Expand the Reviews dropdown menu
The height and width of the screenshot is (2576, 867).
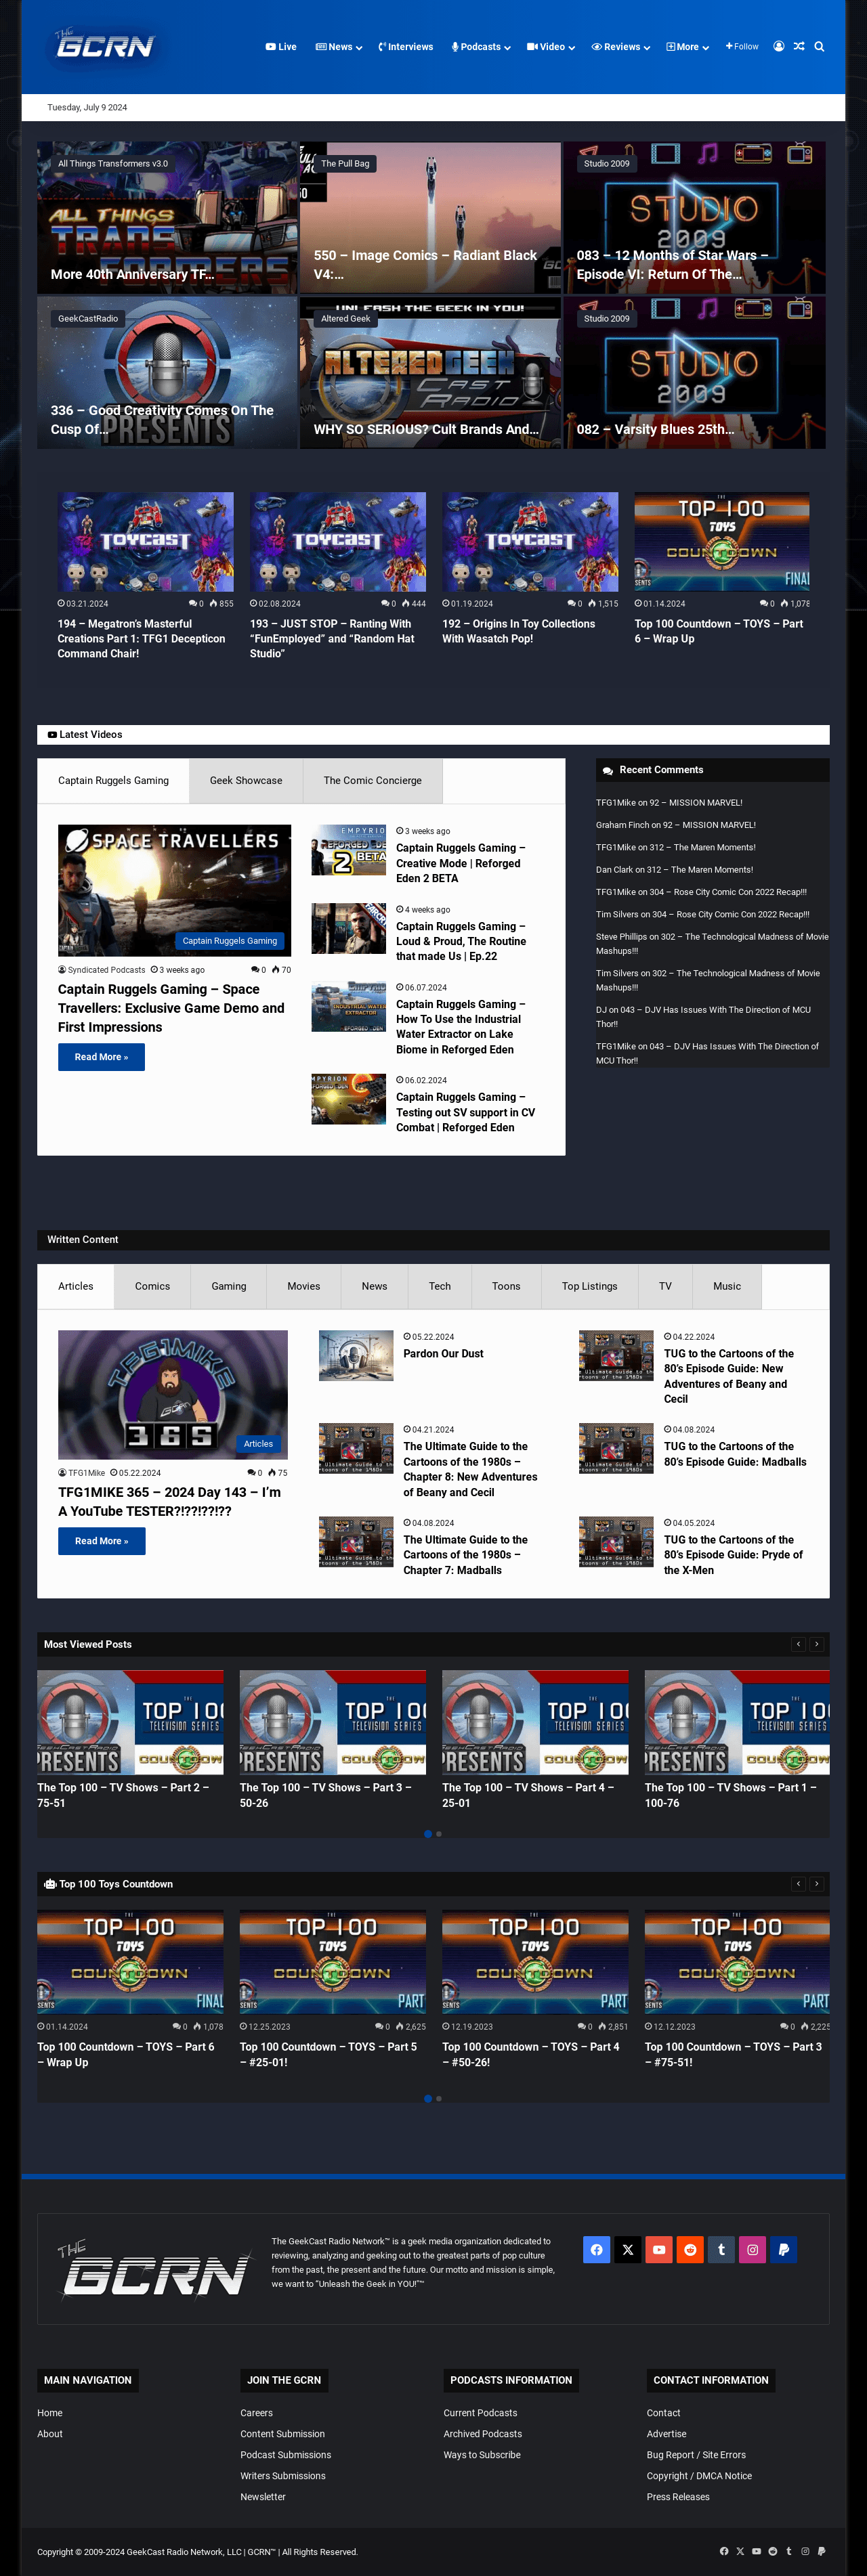(x=621, y=47)
